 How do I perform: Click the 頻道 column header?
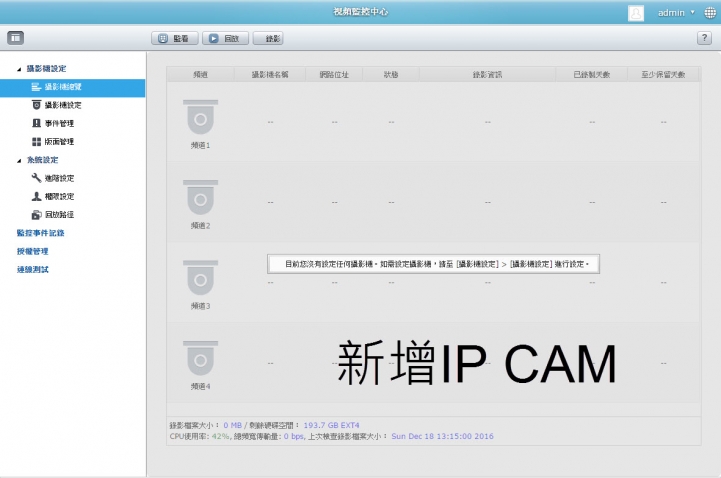click(200, 74)
